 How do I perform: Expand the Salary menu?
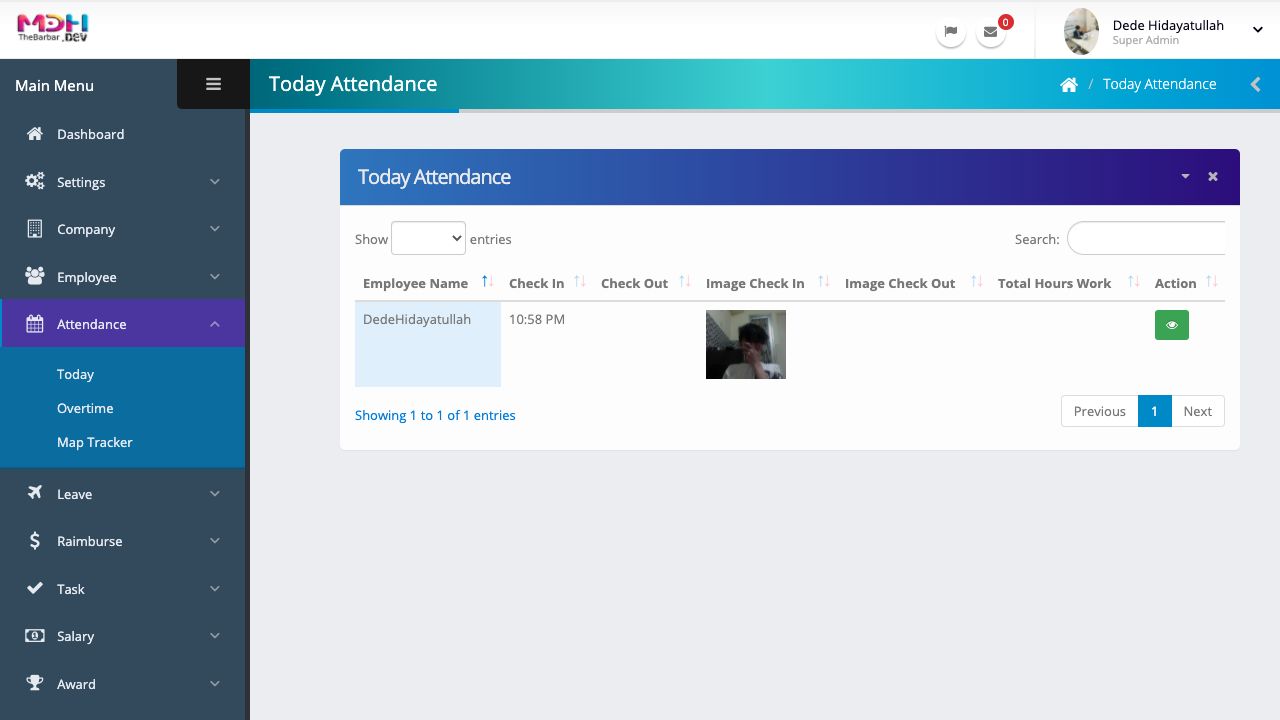[x=122, y=636]
